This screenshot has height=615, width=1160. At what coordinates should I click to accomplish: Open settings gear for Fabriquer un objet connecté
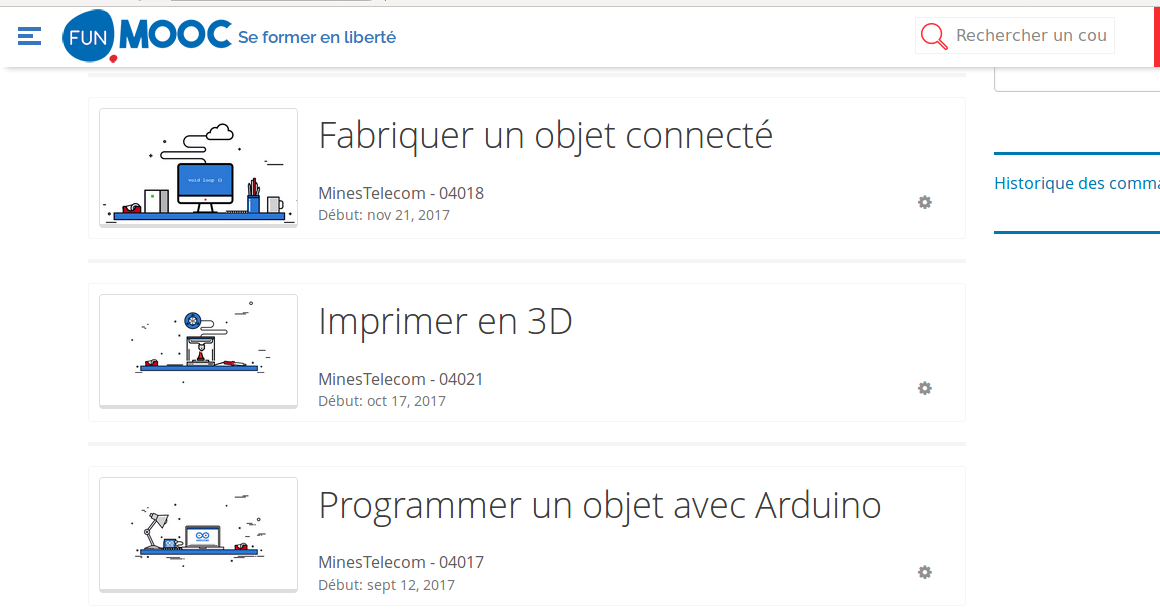click(x=925, y=202)
